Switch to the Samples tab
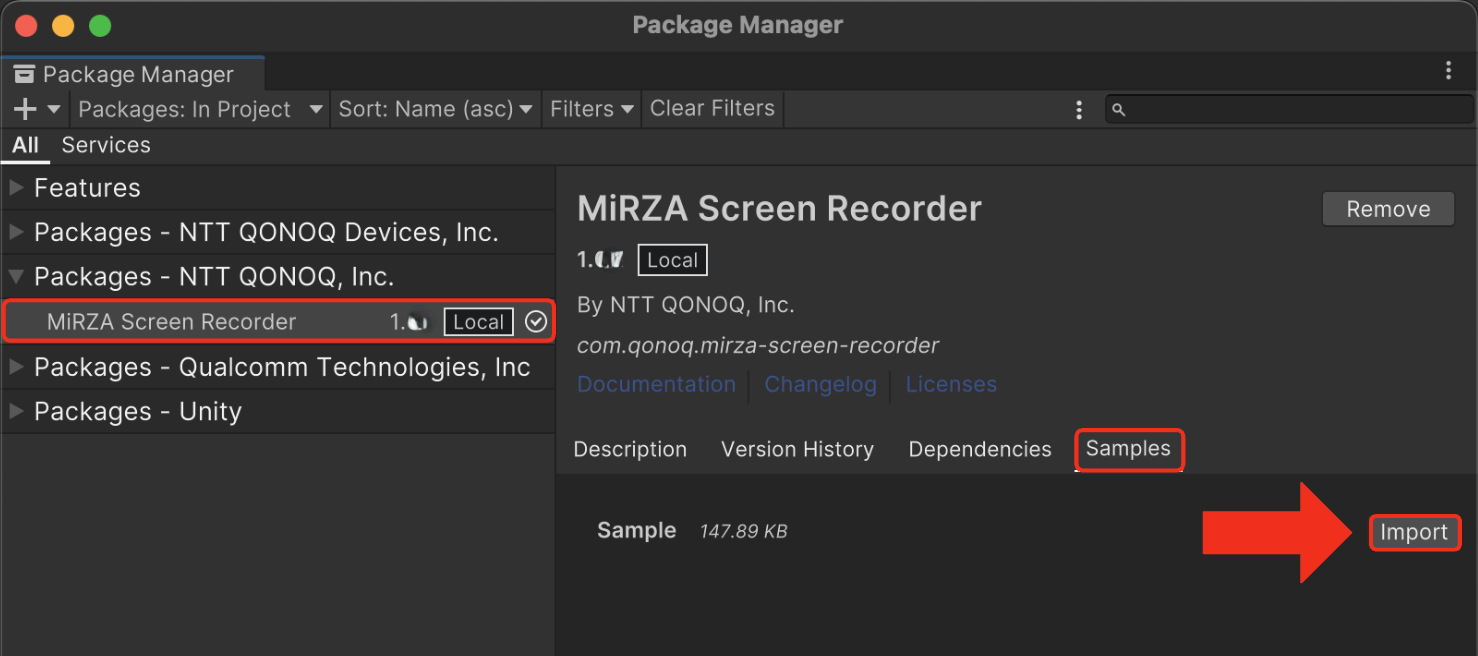The image size is (1478, 656). click(1128, 449)
